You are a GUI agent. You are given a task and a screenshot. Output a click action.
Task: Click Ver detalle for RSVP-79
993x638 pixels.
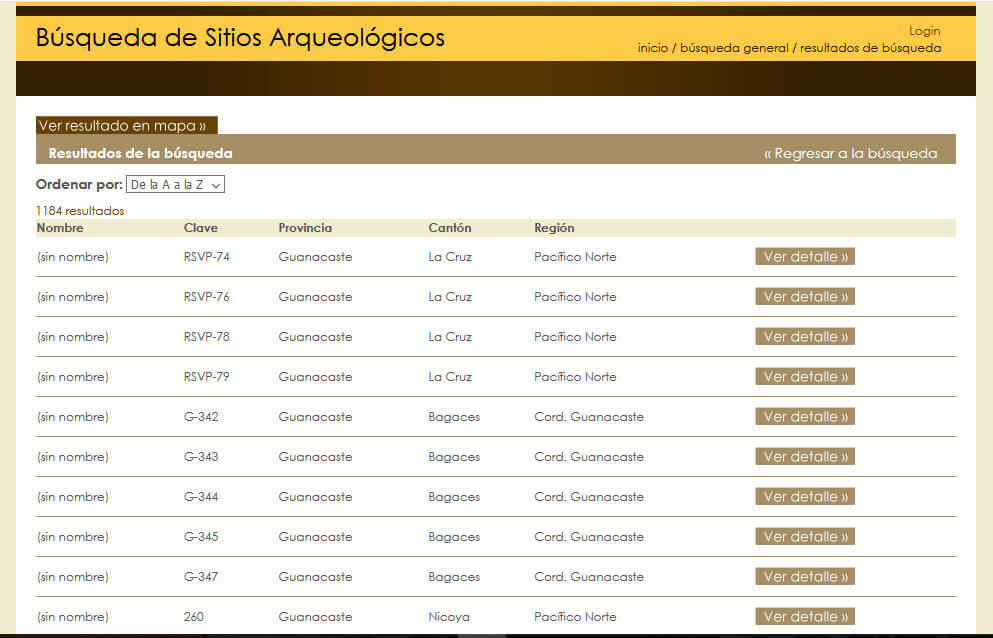pyautogui.click(x=805, y=376)
